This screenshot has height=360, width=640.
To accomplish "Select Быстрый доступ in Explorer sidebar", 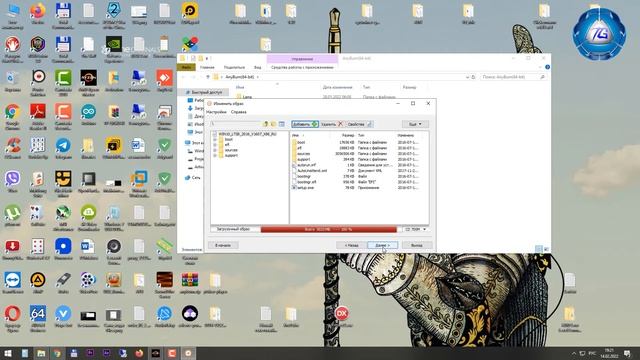I will pos(207,92).
